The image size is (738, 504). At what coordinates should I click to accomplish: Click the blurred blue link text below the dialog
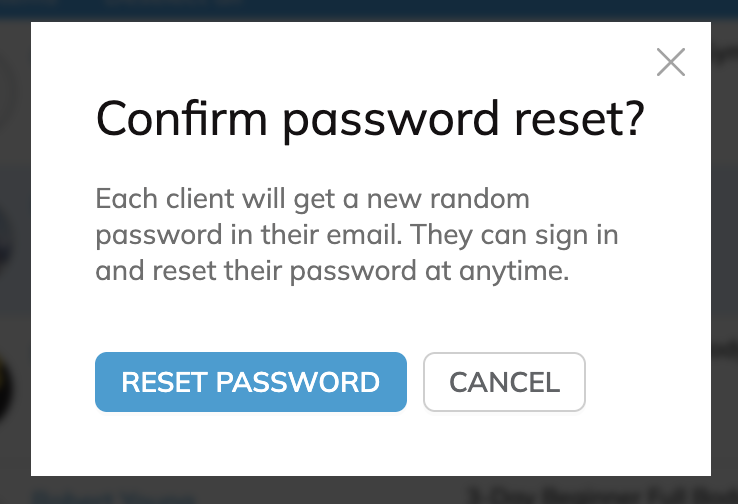click(113, 497)
